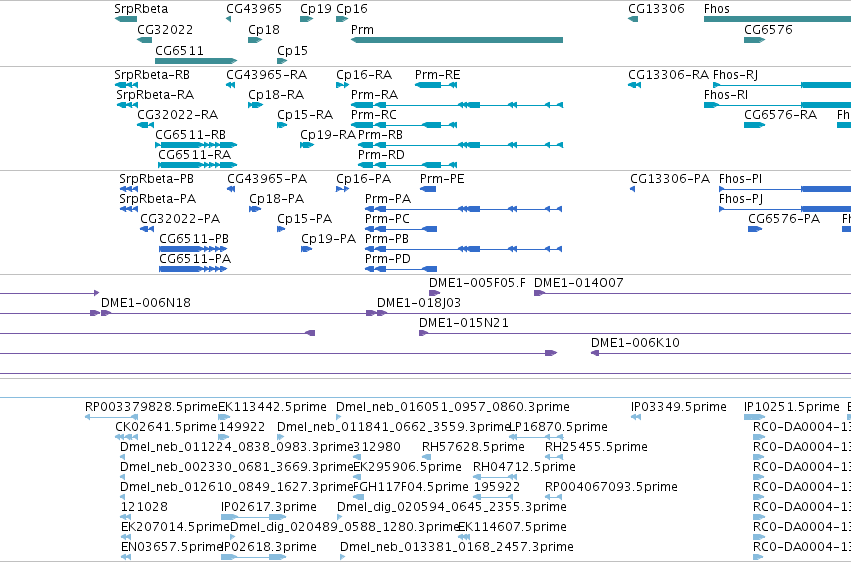Select the teal CG6511 gene bar
The width and height of the screenshot is (851, 562).
tap(196, 61)
